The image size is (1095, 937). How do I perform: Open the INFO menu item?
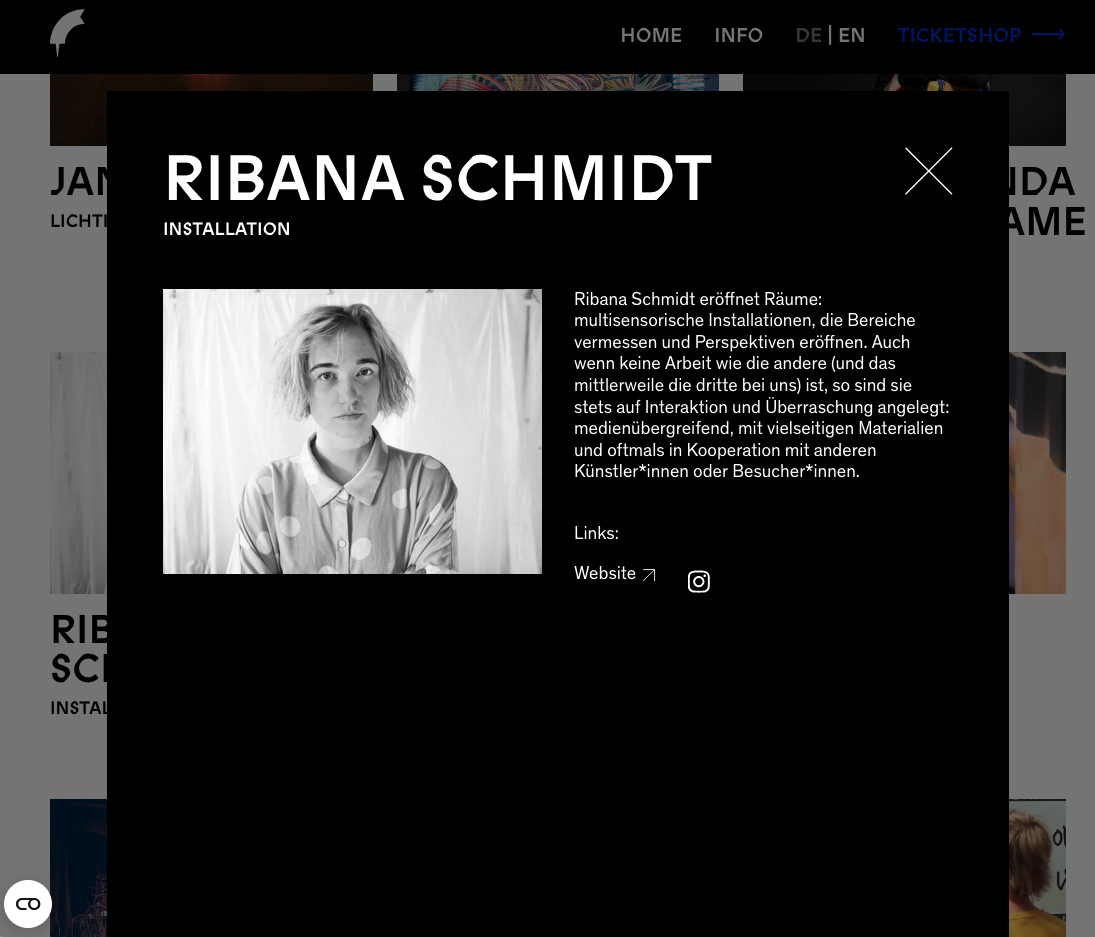pos(738,36)
